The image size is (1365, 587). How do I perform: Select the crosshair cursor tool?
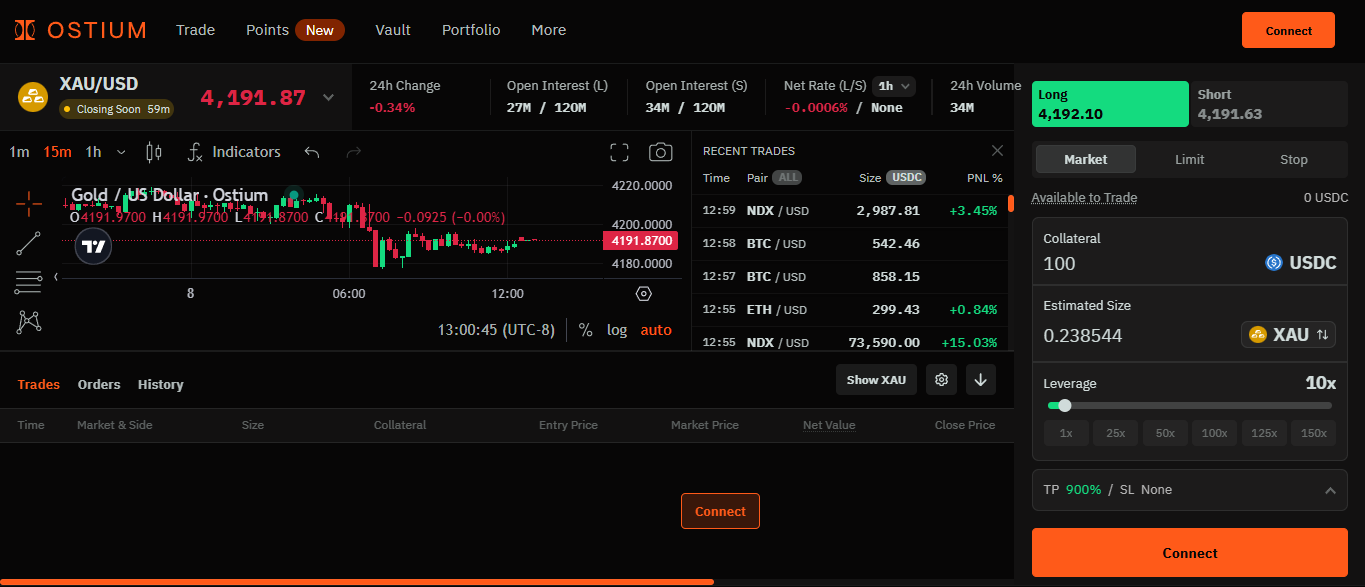(29, 204)
